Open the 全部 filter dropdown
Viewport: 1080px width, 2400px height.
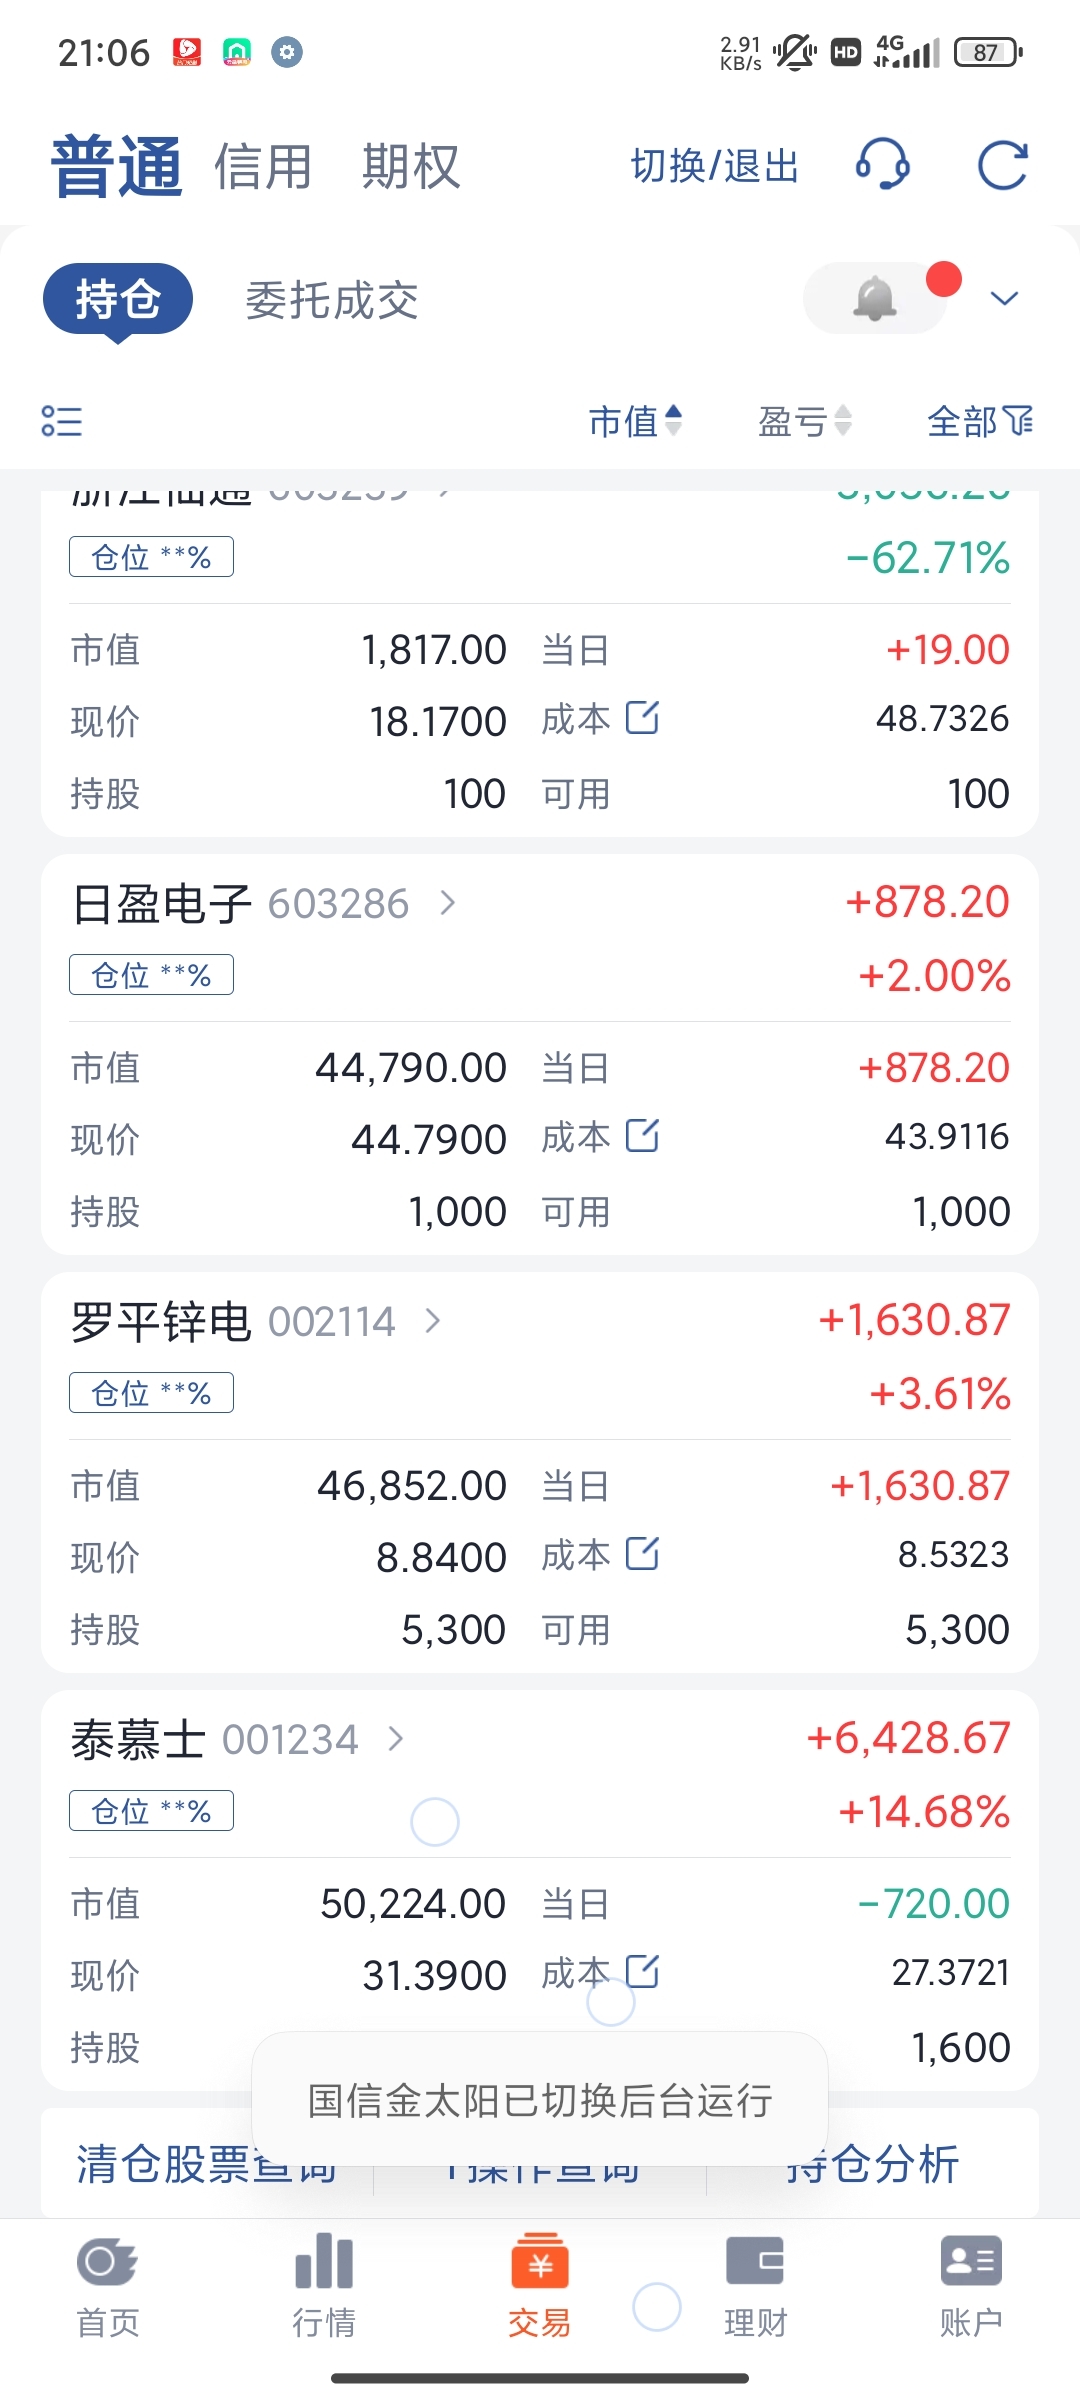[x=980, y=421]
